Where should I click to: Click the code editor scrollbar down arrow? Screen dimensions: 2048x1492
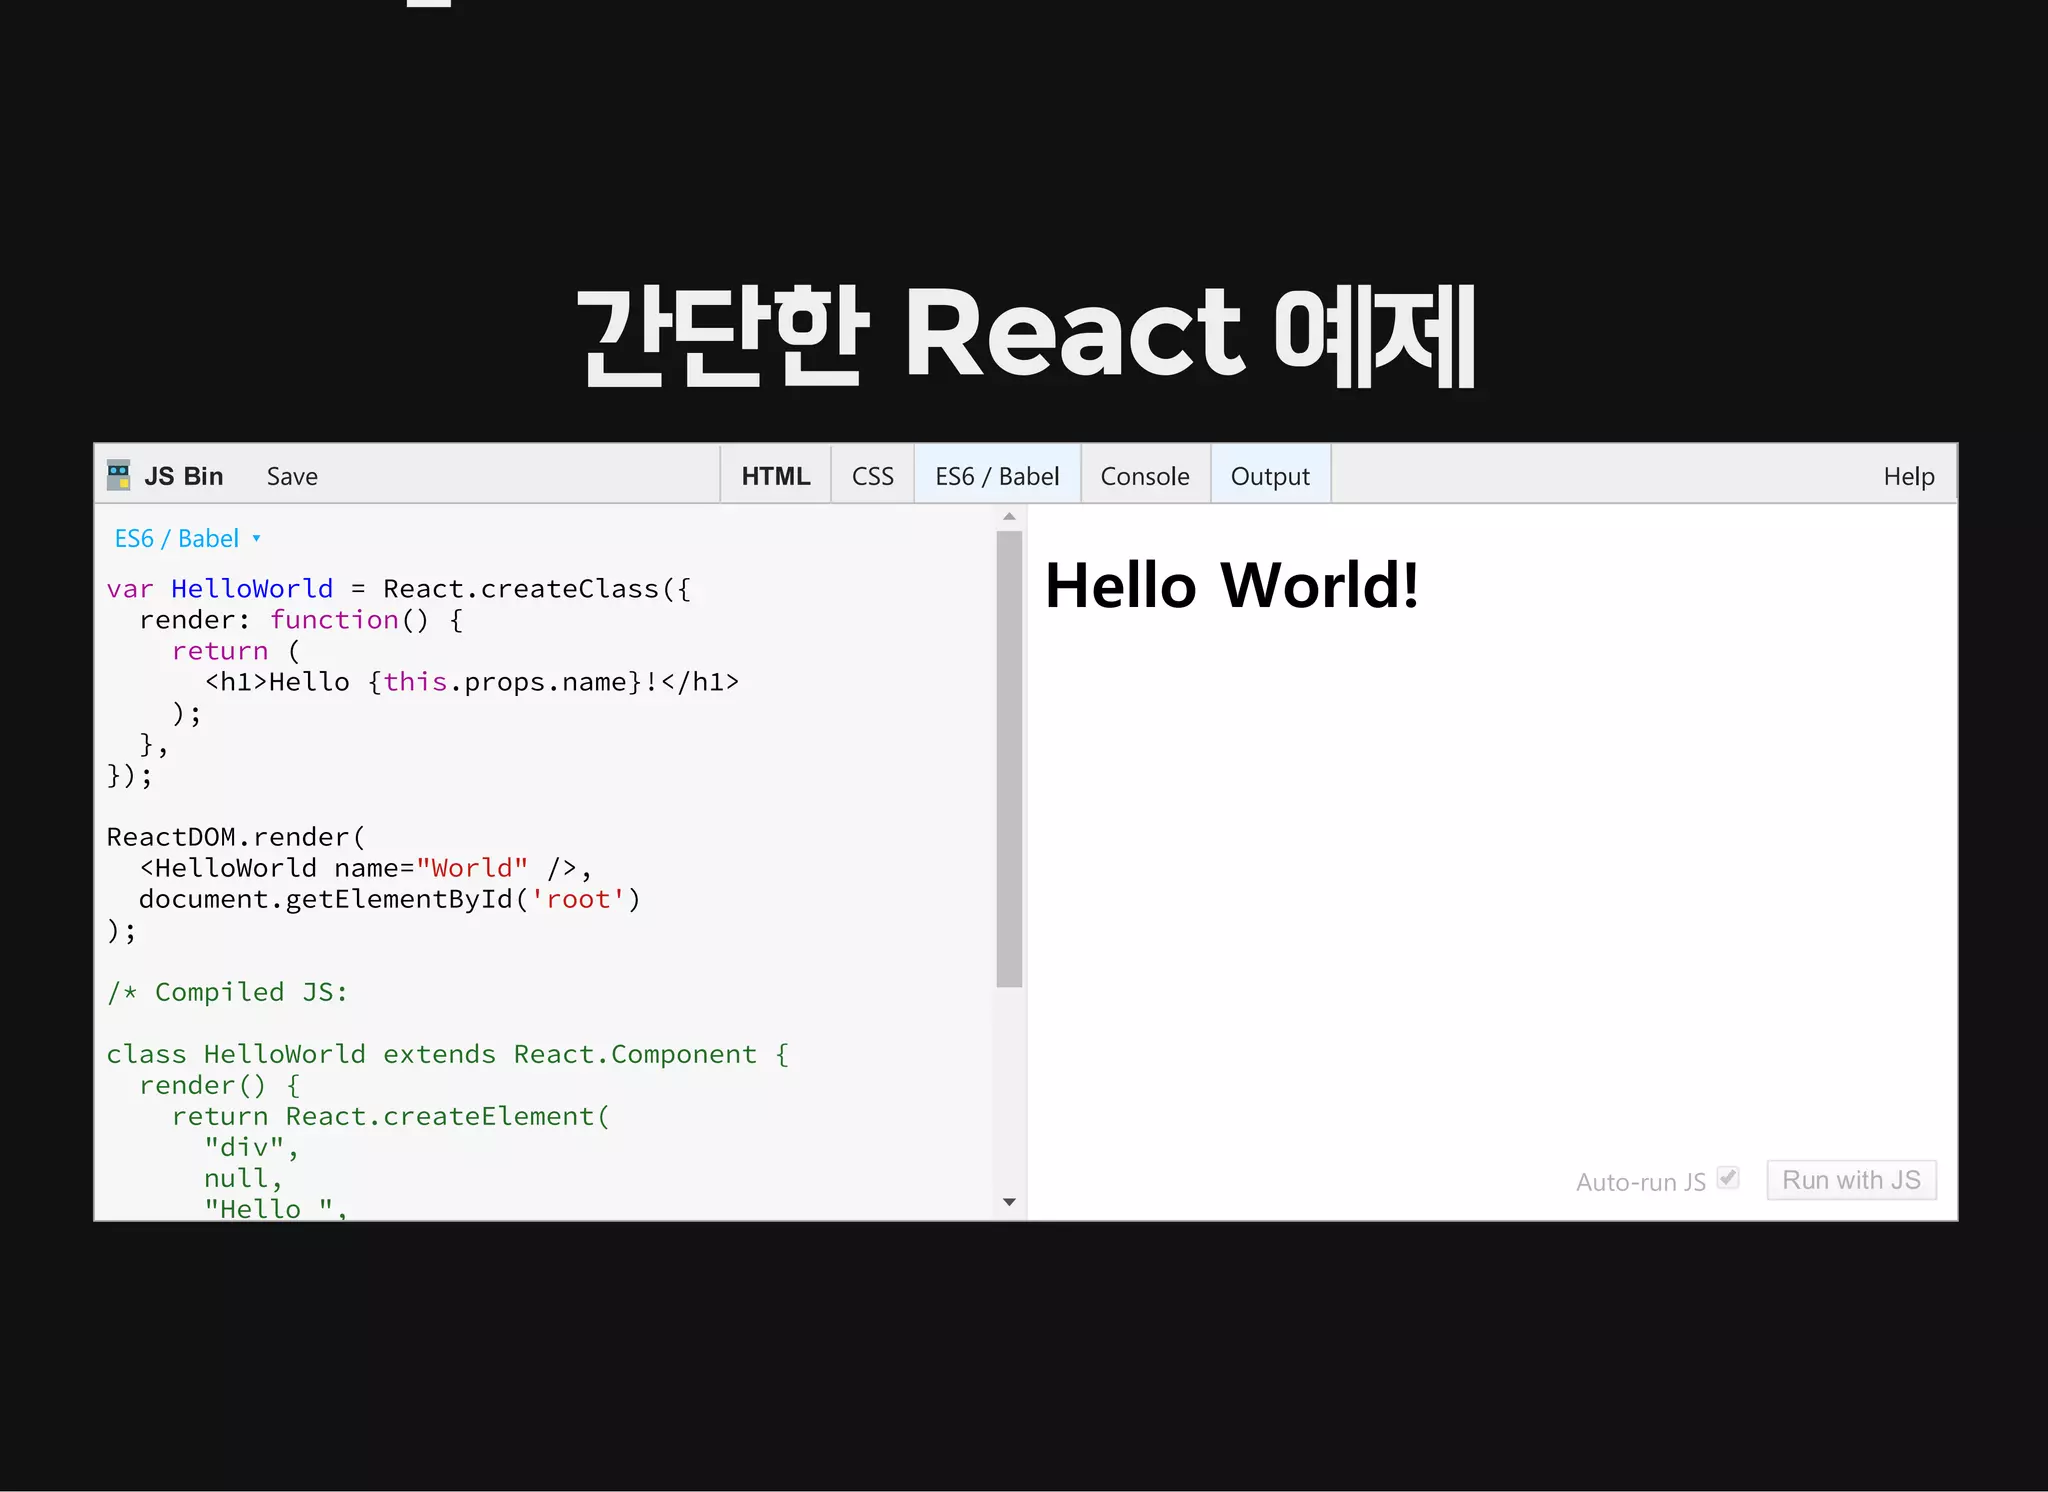point(1009,1202)
